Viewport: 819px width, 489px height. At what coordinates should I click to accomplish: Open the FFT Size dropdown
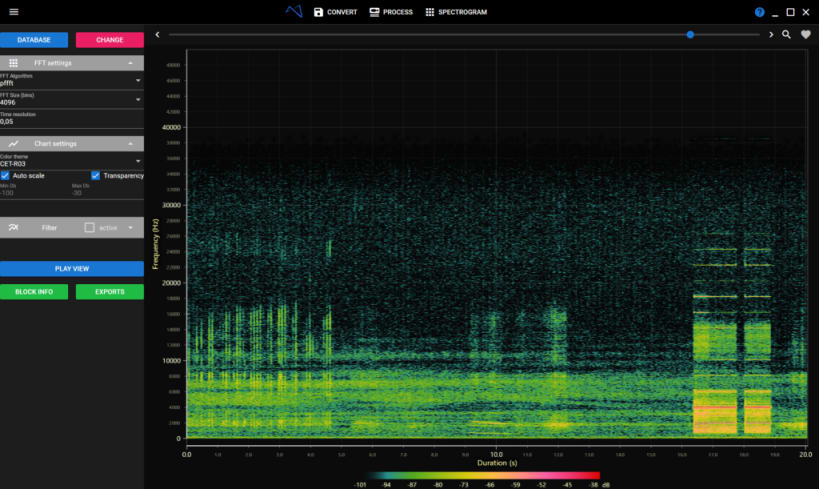pos(72,99)
